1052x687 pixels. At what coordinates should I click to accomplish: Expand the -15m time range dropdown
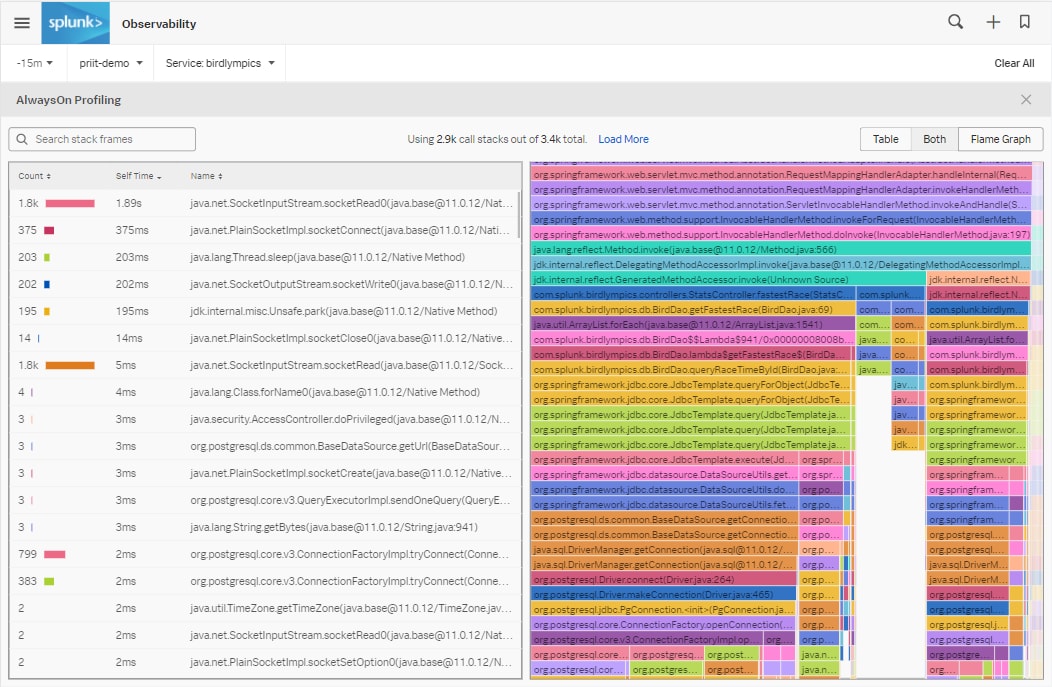click(x=34, y=63)
